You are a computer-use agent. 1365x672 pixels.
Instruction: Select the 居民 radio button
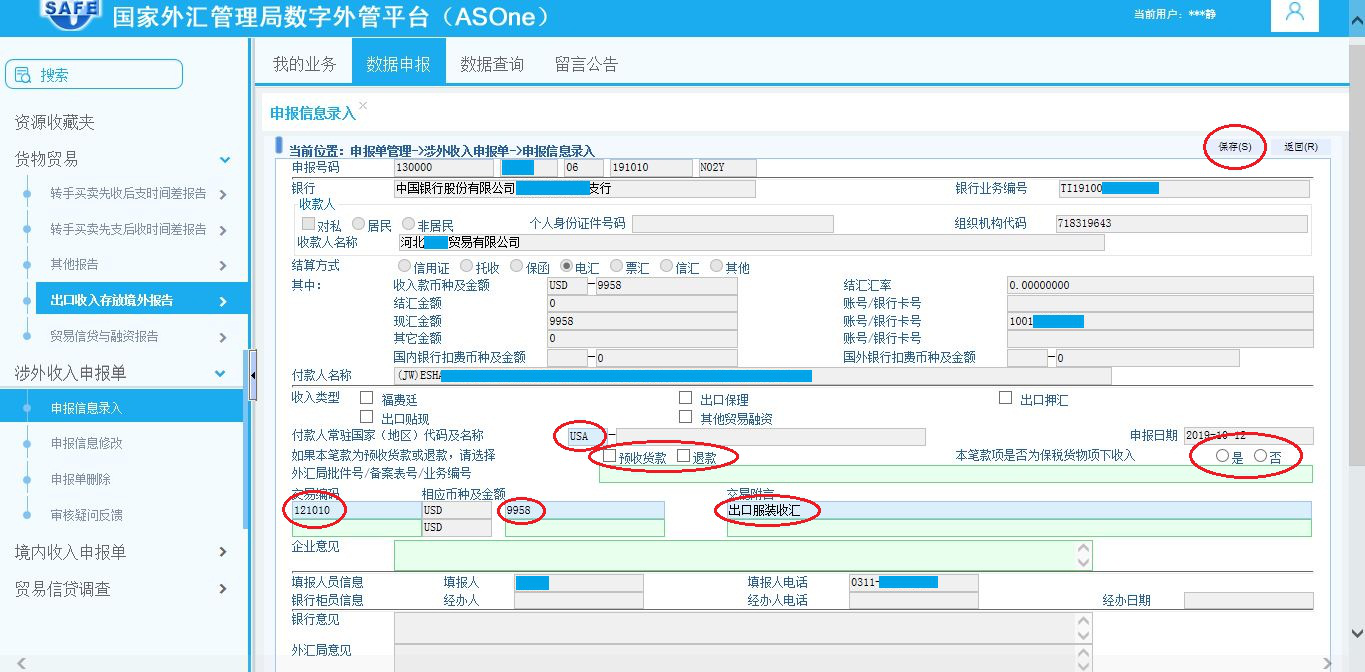tap(358, 224)
